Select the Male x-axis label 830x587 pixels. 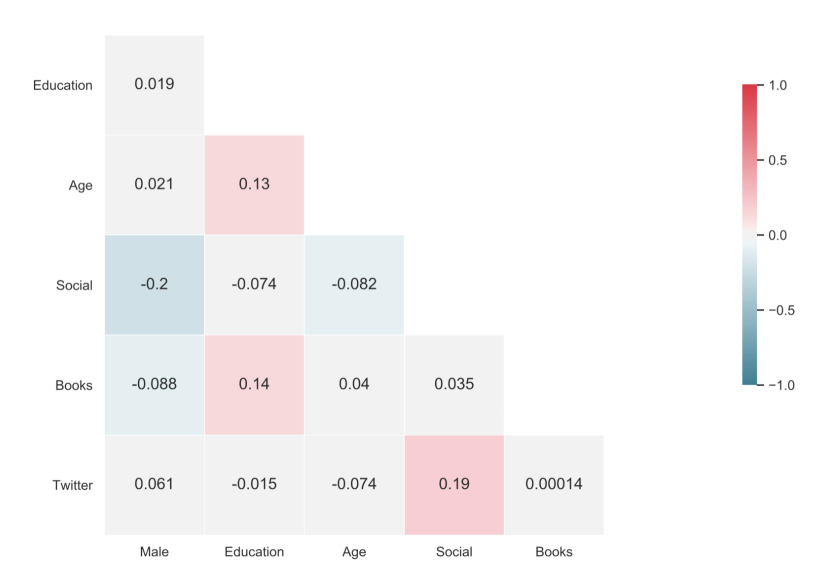154,552
